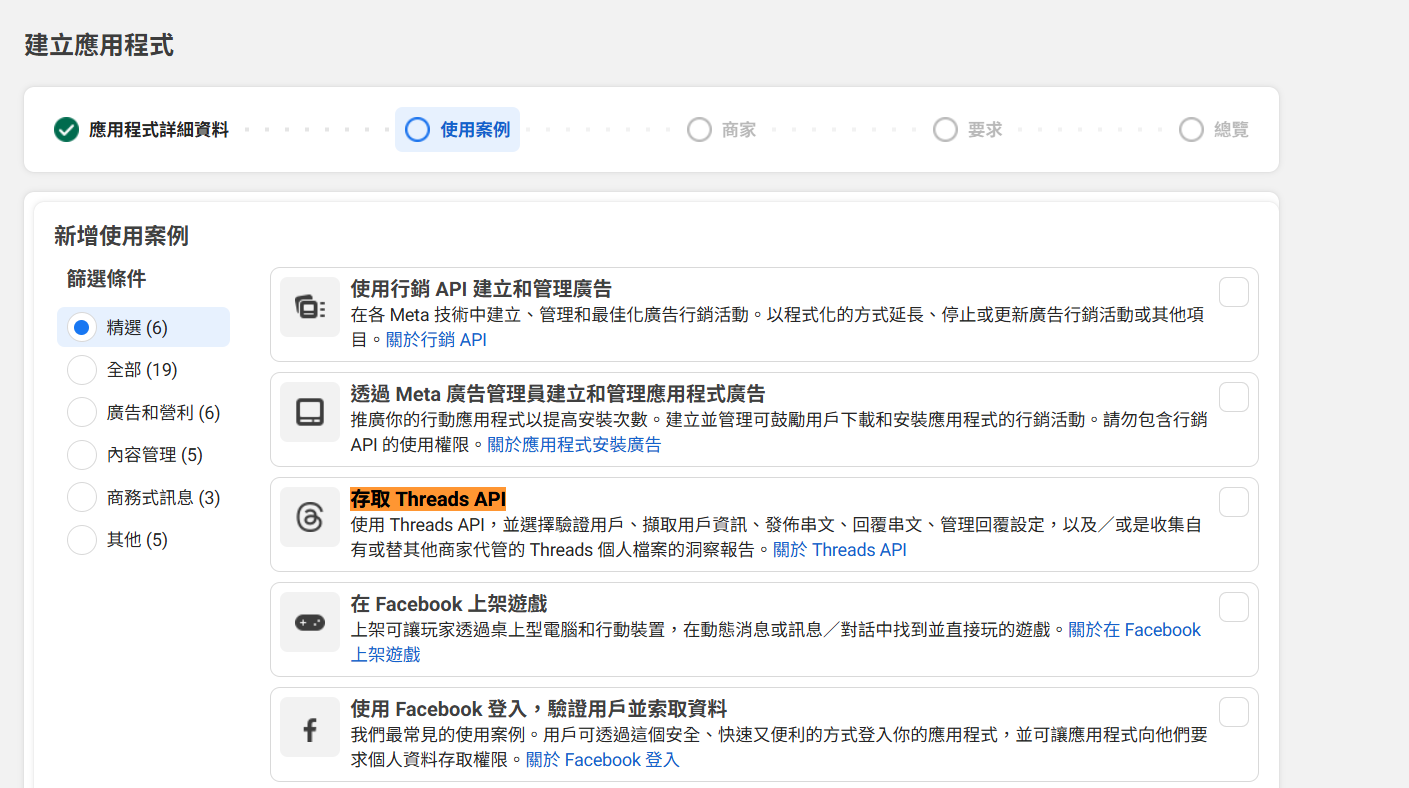Open the 關於行銷 API link
Viewport: 1409px width, 788px height.
click(436, 340)
